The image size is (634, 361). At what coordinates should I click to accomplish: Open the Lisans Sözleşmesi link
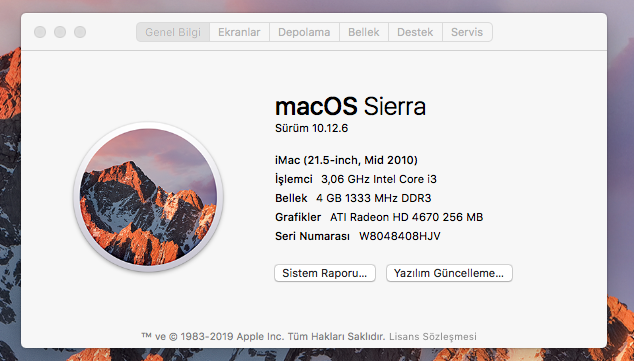433,336
